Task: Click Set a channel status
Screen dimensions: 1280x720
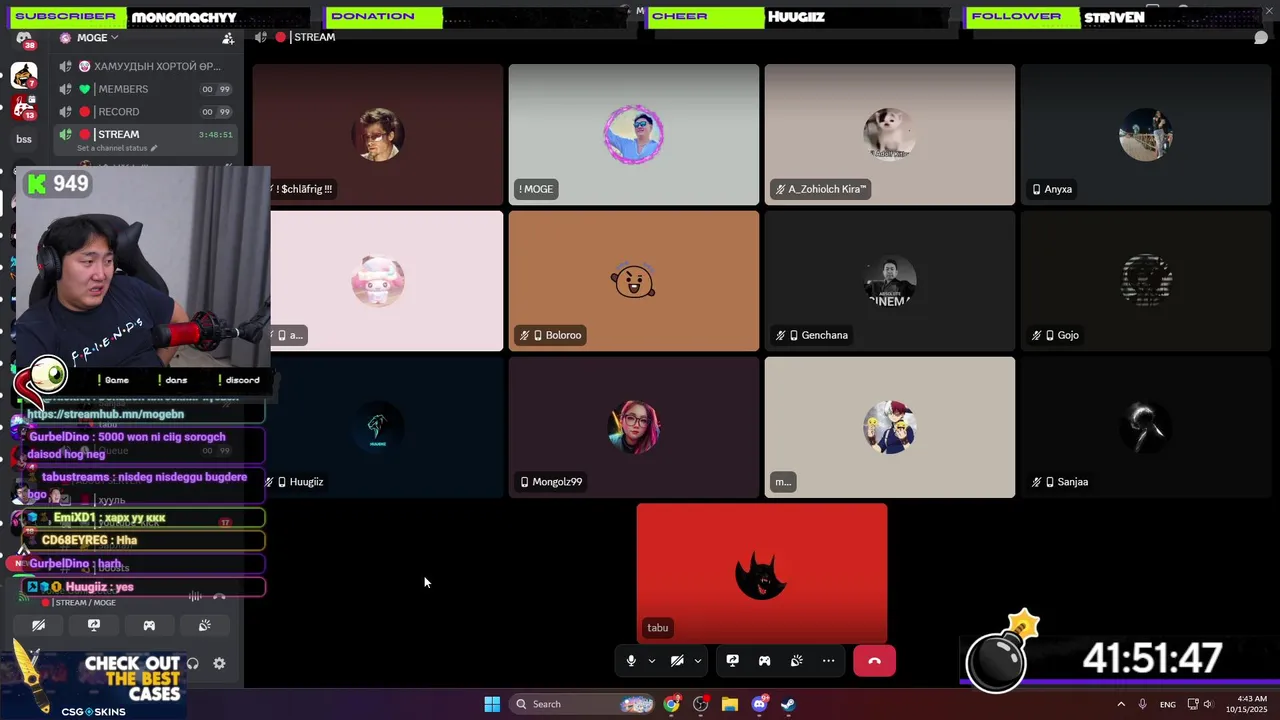Action: tap(117, 148)
